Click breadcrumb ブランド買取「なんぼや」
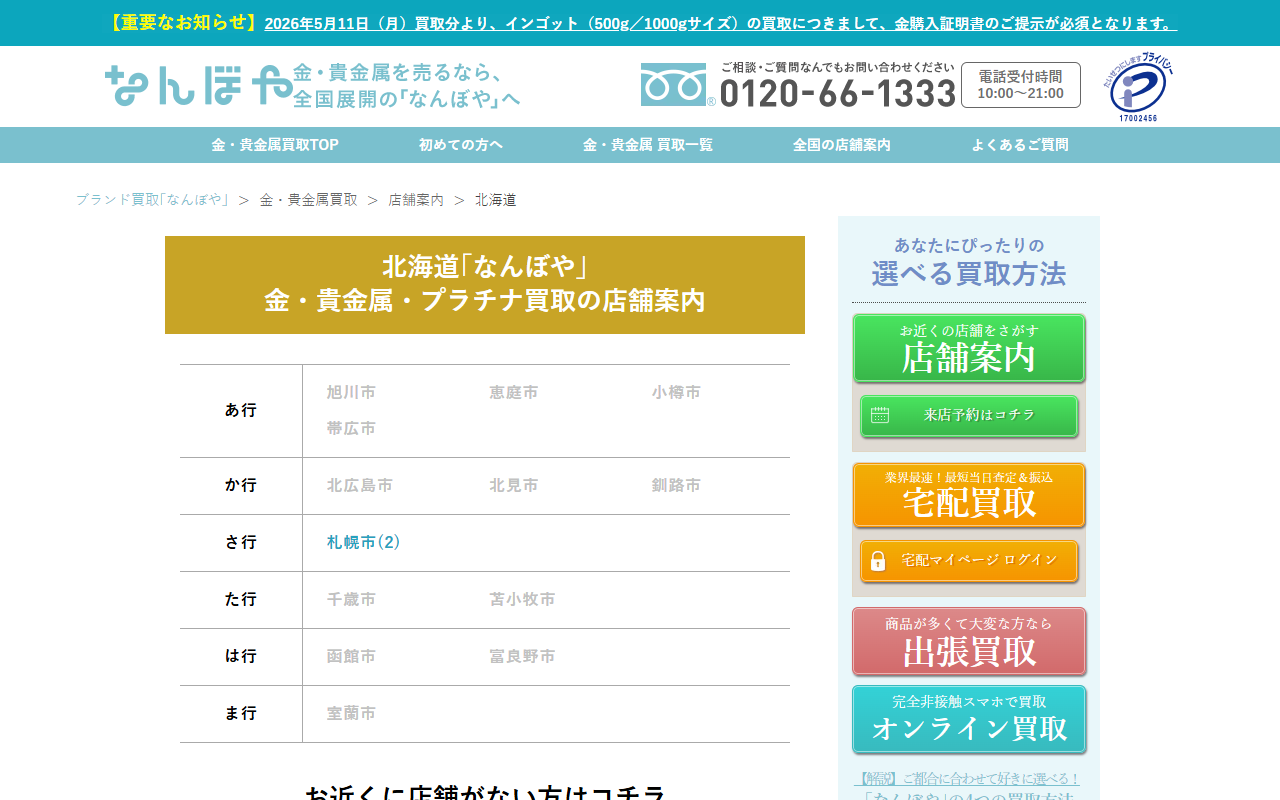This screenshot has height=800, width=1280. pyautogui.click(x=153, y=200)
